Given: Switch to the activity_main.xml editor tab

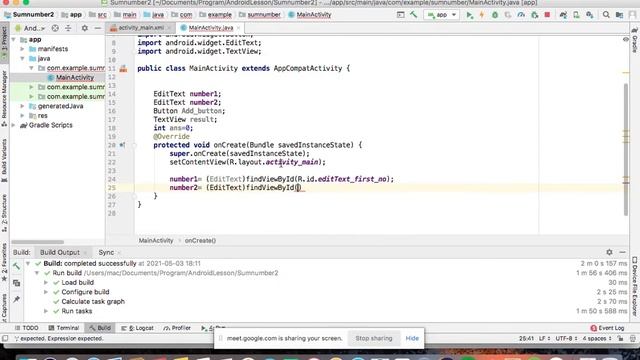Looking at the screenshot, I should click(141, 28).
